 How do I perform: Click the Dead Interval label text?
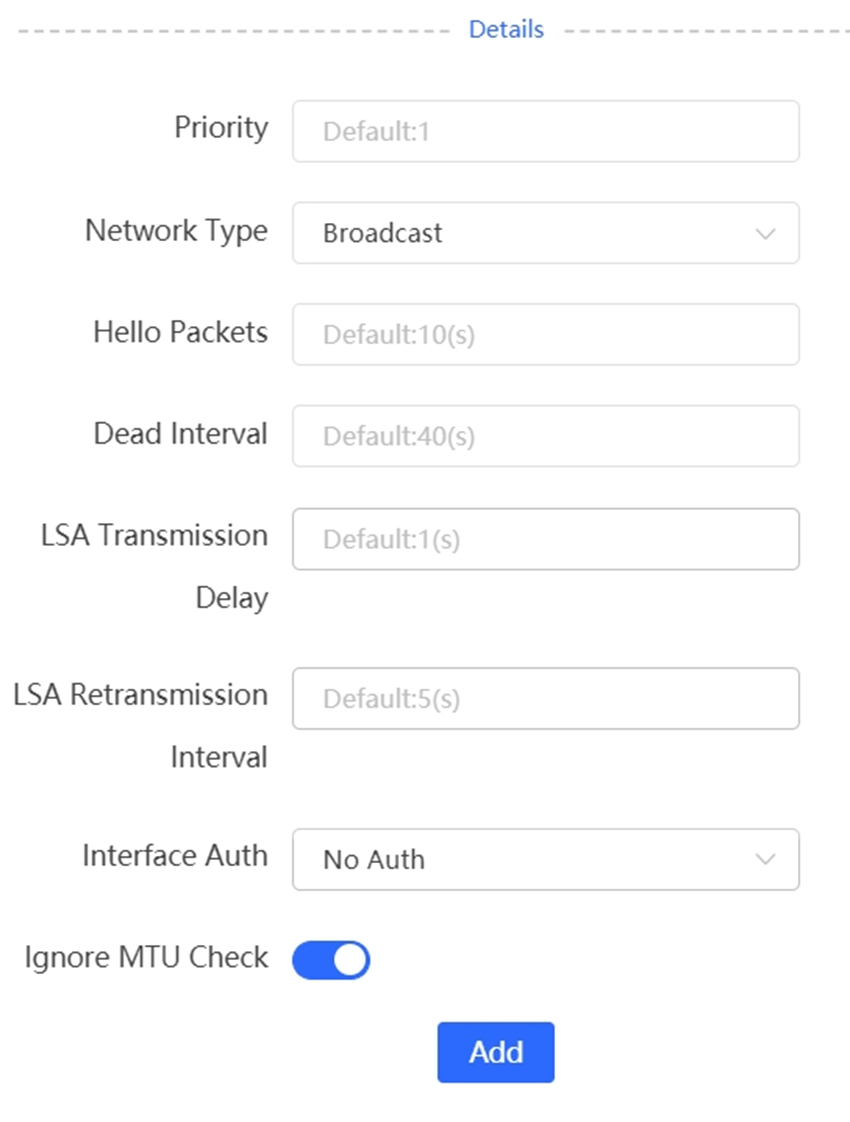[x=180, y=434]
